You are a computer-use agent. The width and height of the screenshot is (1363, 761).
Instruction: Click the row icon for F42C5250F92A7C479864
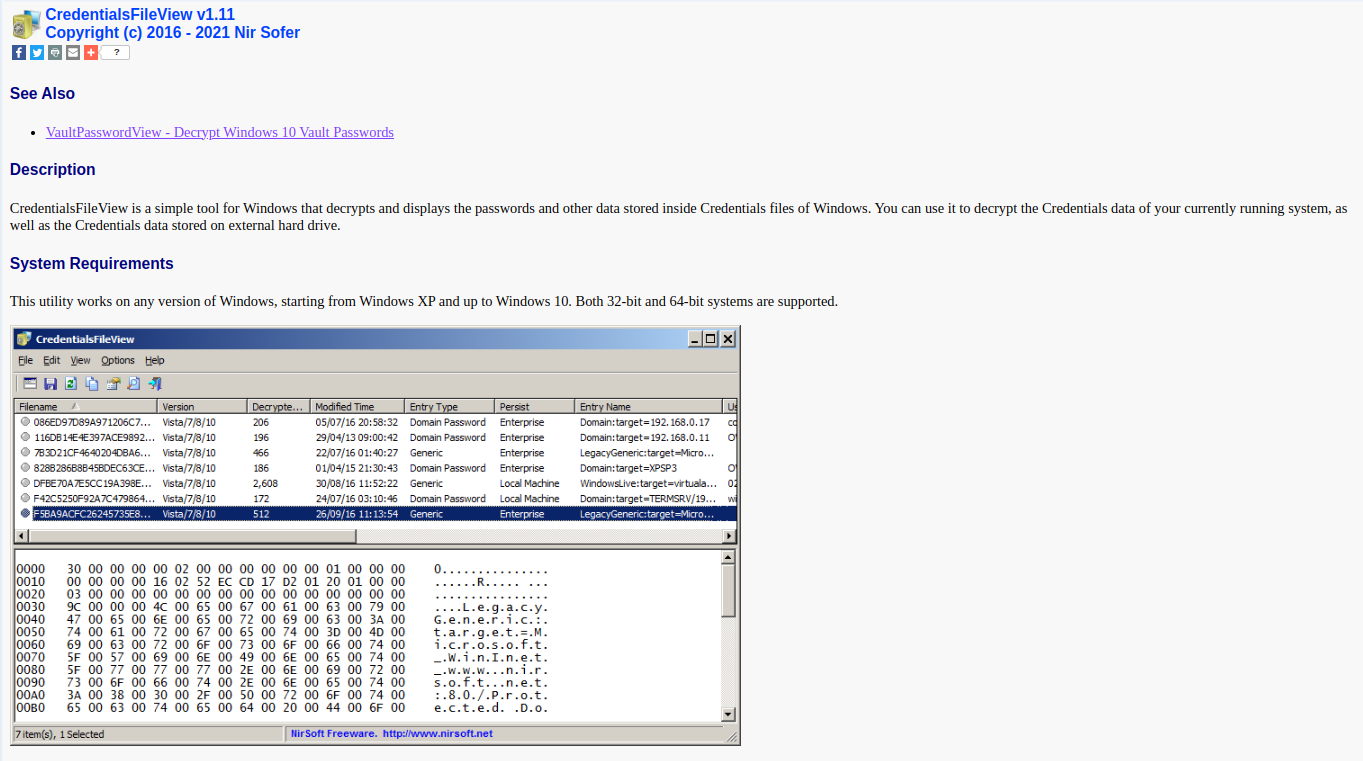(25, 498)
